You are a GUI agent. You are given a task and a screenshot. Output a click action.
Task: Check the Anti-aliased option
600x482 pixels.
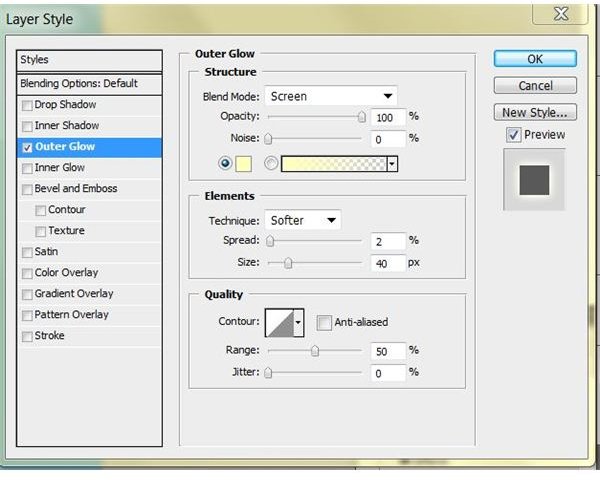click(x=324, y=322)
